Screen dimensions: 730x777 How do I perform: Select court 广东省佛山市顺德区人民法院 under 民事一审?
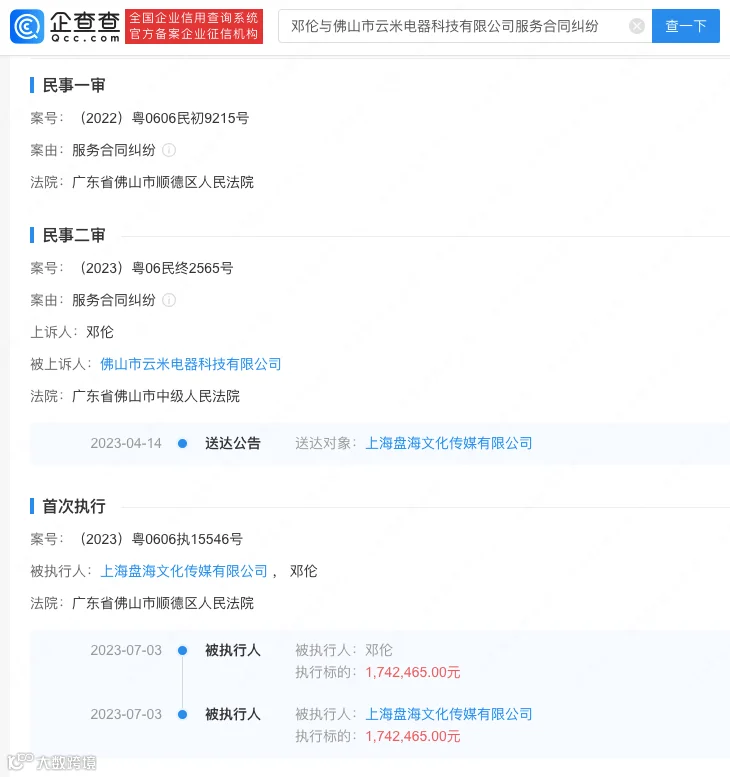(163, 182)
